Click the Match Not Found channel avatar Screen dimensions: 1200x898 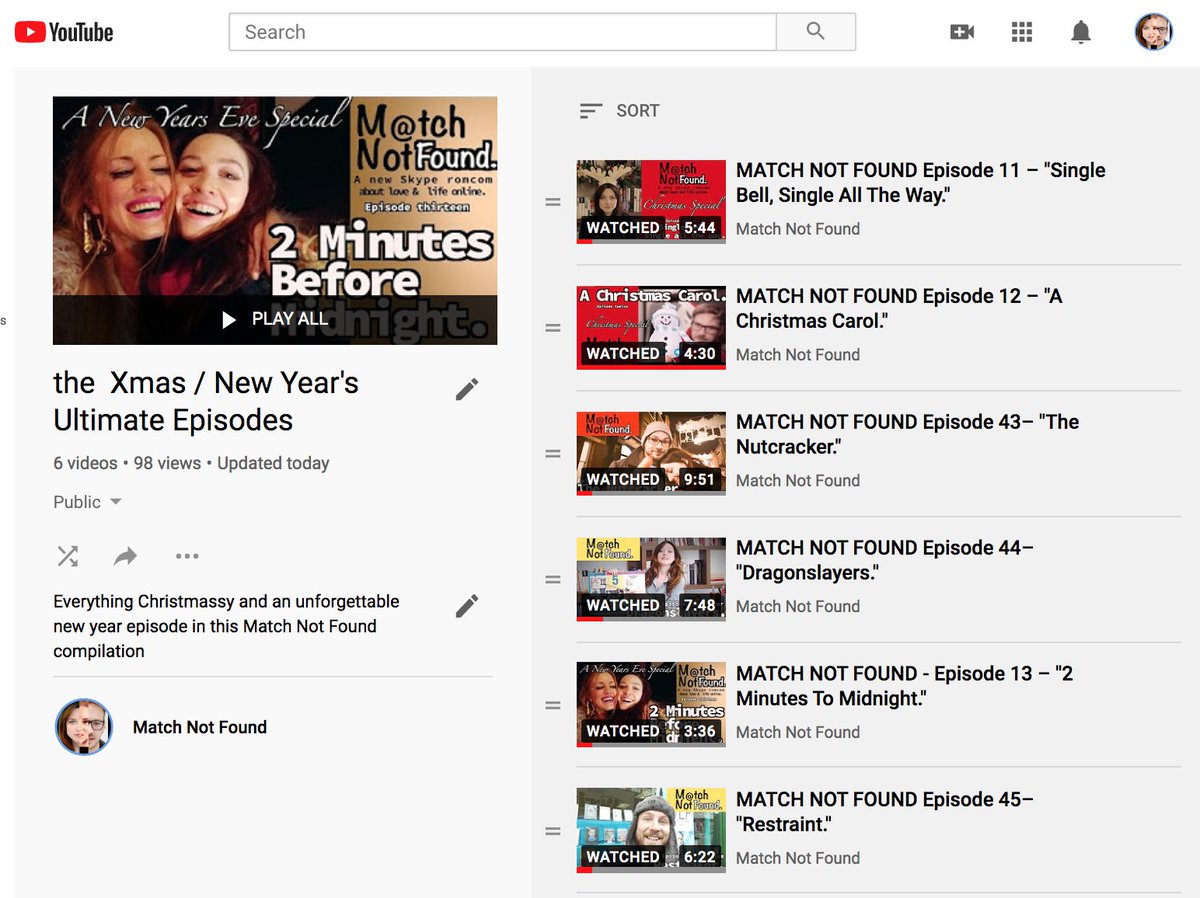point(84,727)
